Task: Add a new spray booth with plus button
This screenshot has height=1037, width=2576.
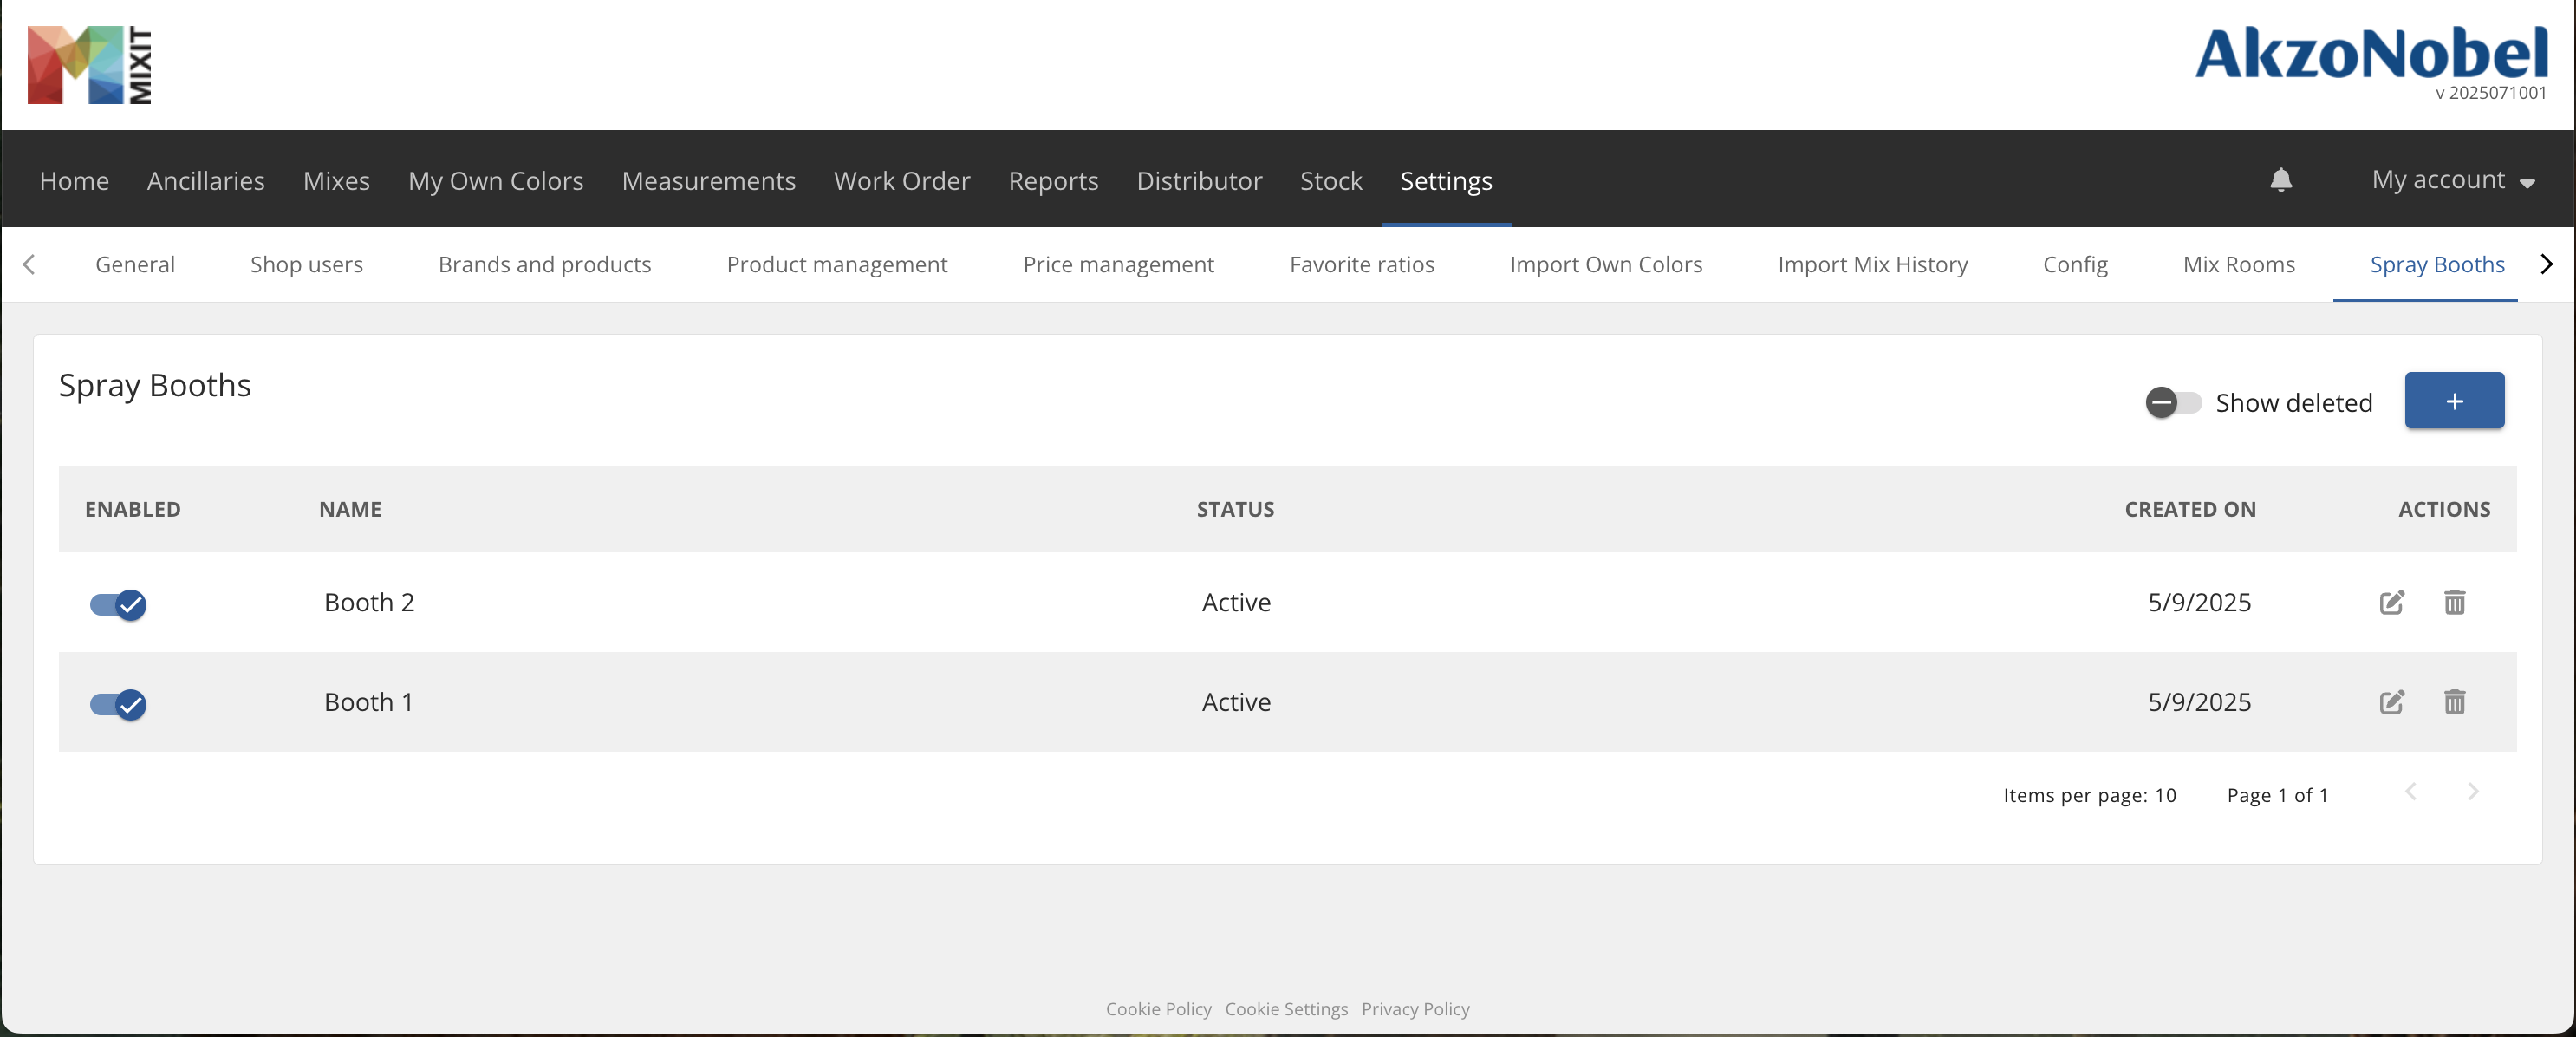Action: point(2454,401)
